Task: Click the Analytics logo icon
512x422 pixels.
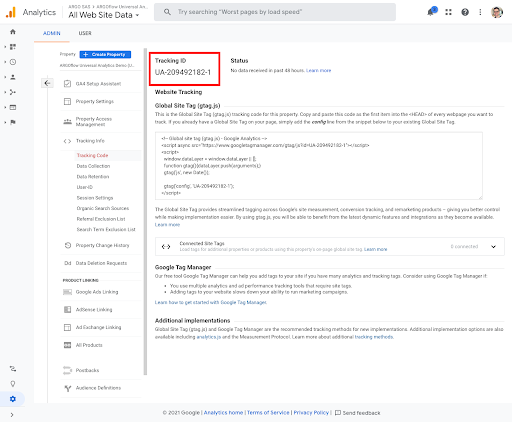Action: pyautogui.click(x=11, y=12)
